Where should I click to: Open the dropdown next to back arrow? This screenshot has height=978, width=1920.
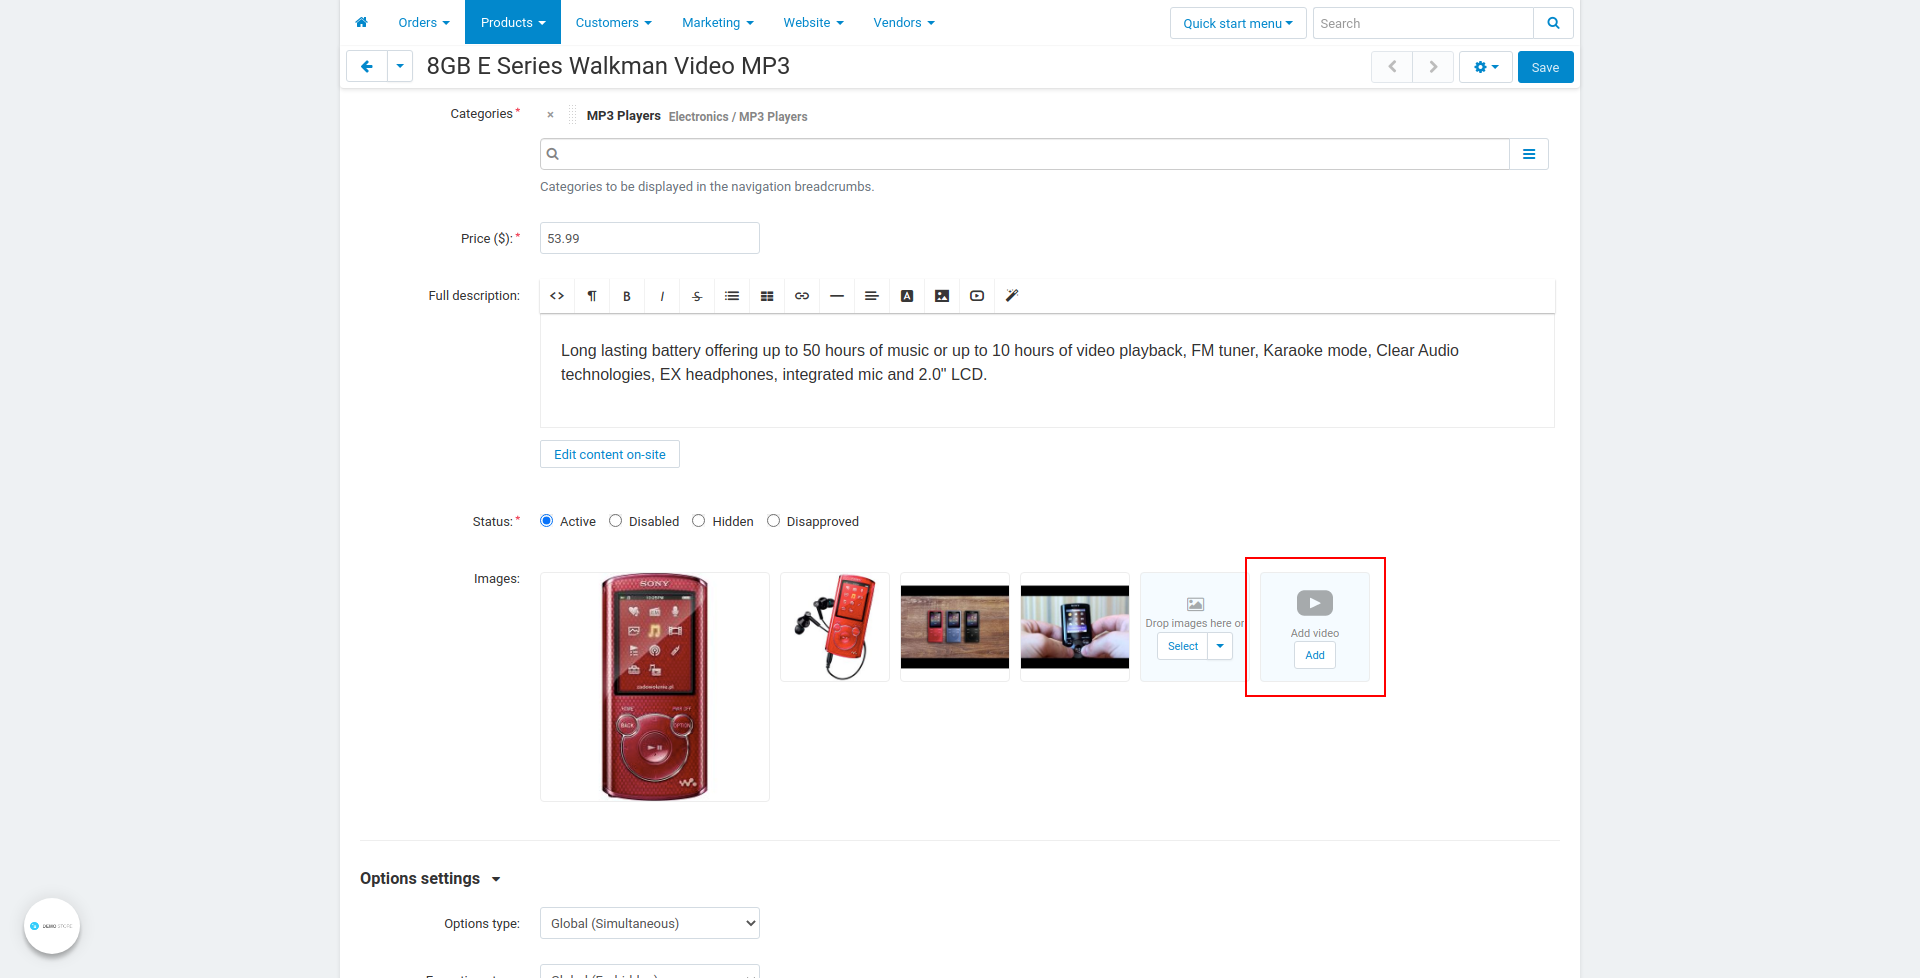(x=400, y=67)
